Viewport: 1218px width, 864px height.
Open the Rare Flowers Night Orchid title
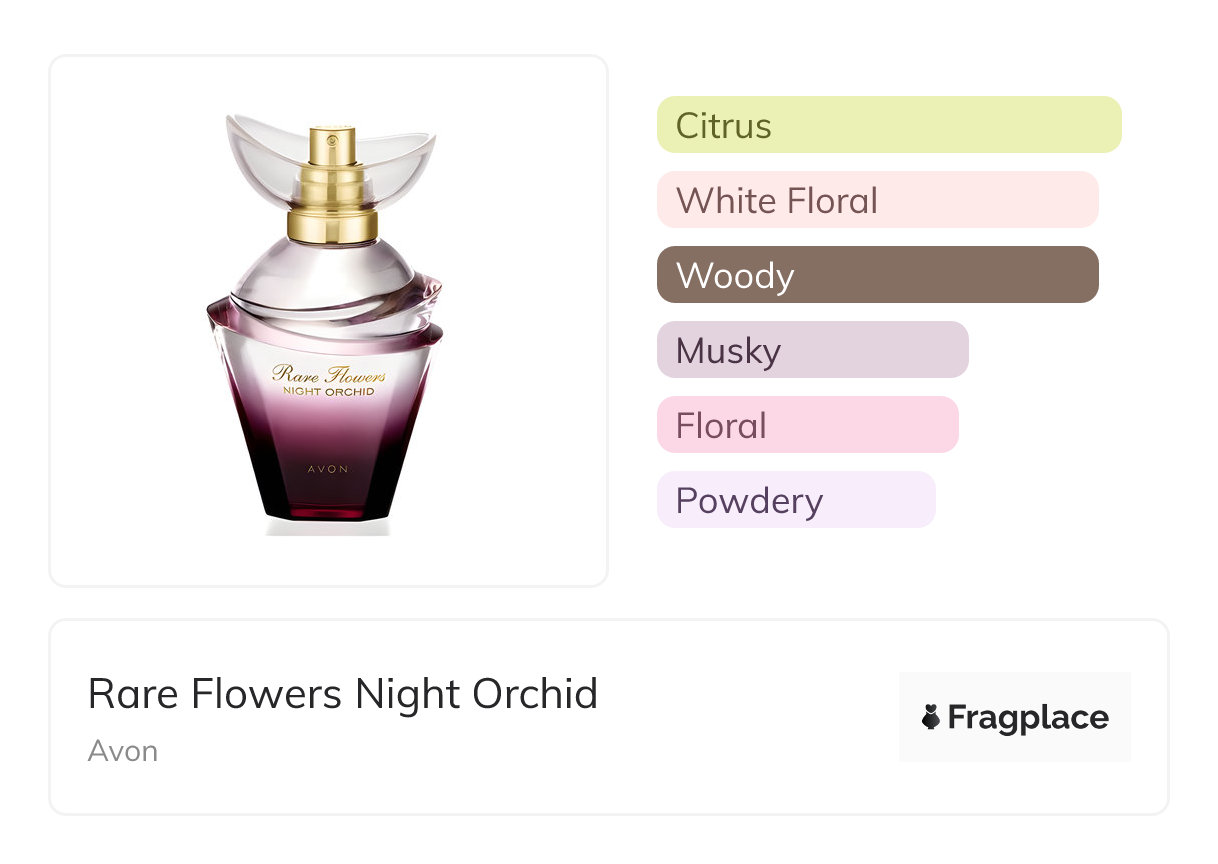point(343,694)
